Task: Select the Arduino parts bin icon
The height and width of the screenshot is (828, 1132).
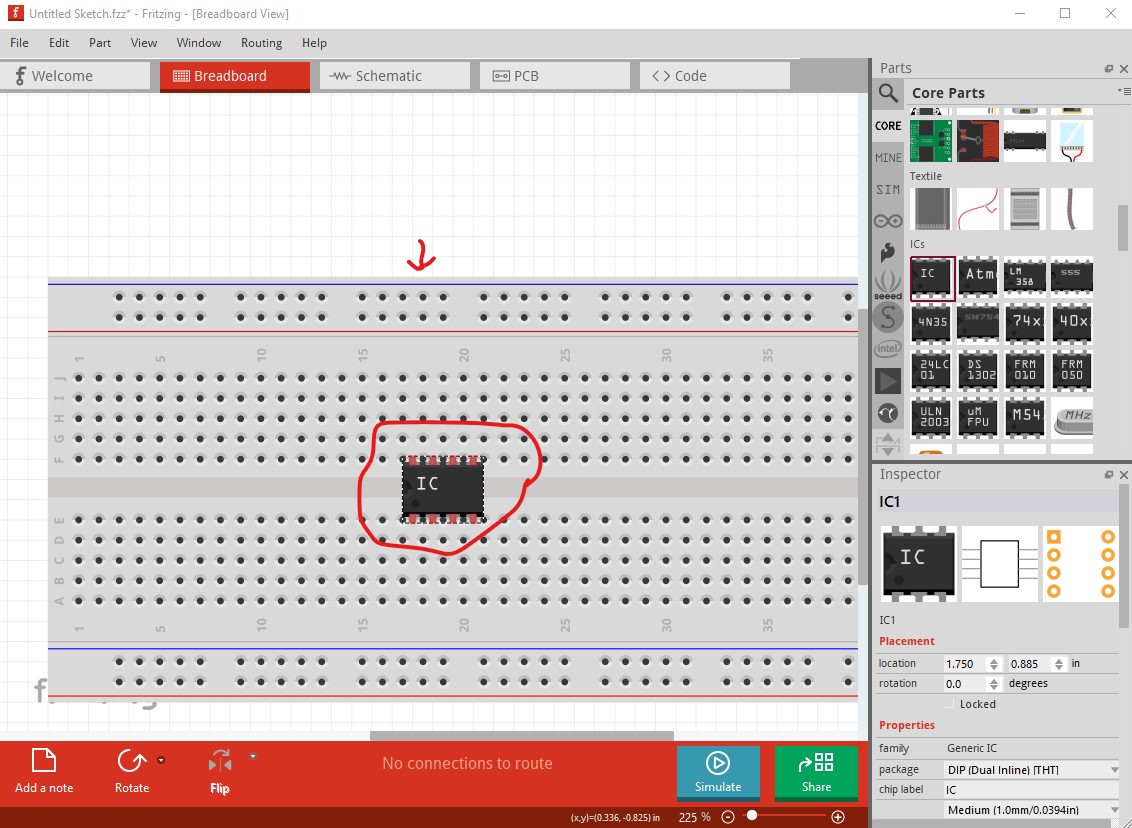Action: tap(887, 221)
